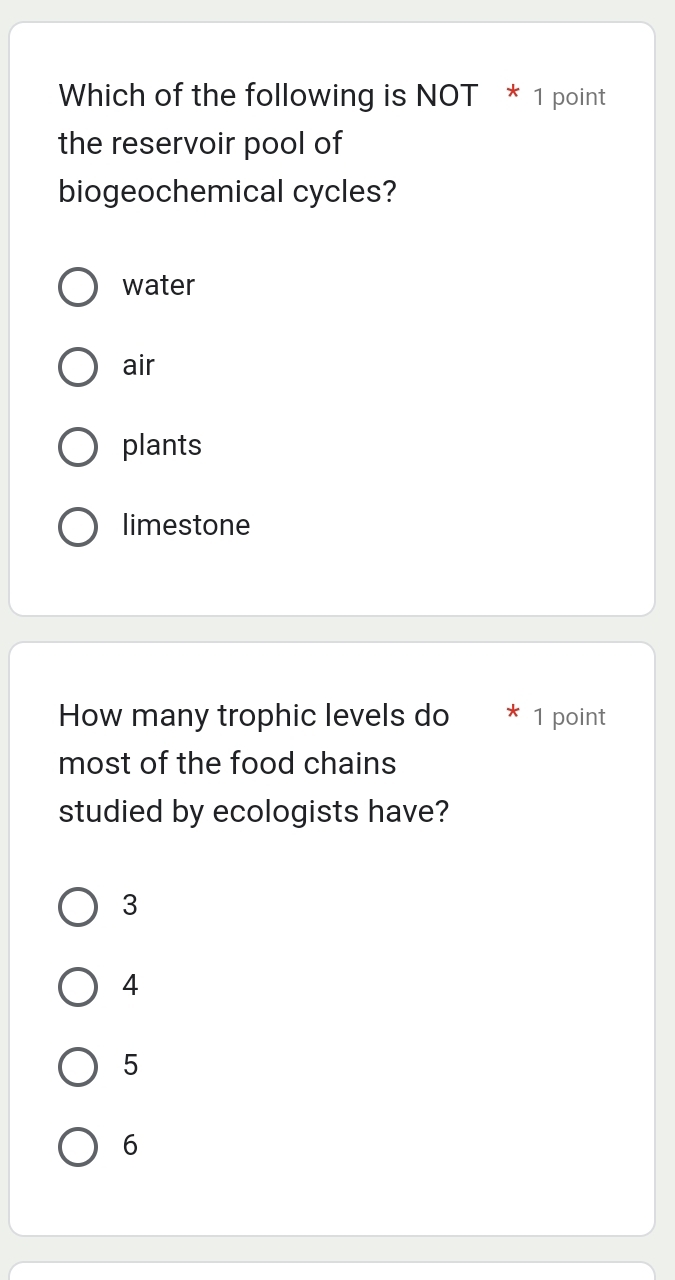Click the trophic levels question text
This screenshot has height=1280, width=675.
tap(254, 764)
